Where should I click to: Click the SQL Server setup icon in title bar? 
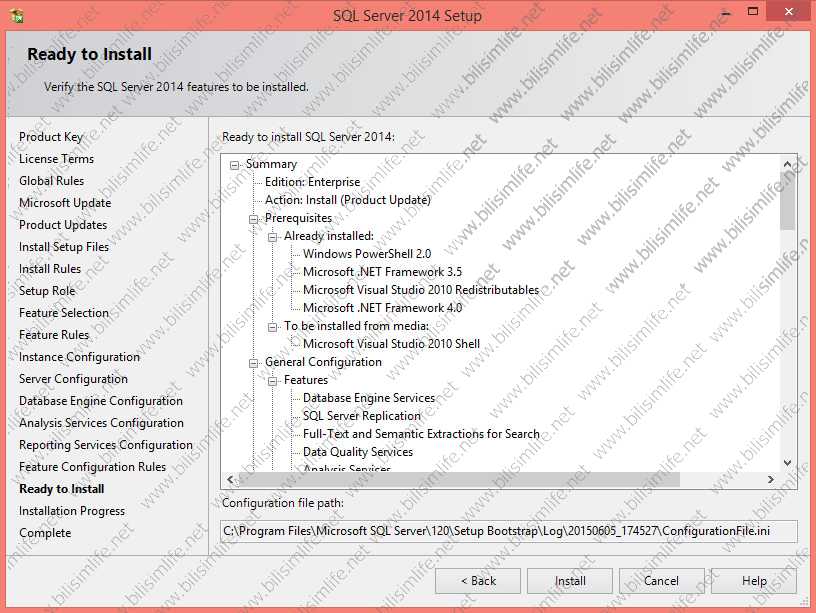click(x=17, y=16)
